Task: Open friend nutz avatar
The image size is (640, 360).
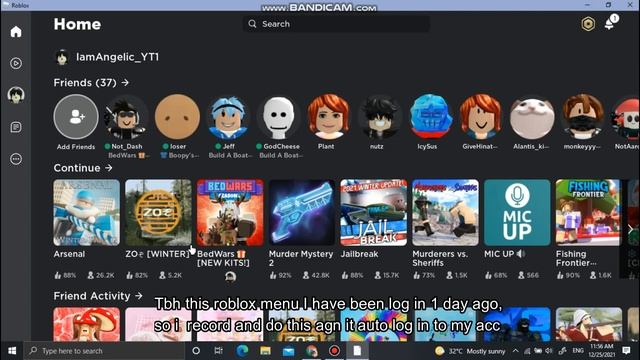Action: [380, 117]
